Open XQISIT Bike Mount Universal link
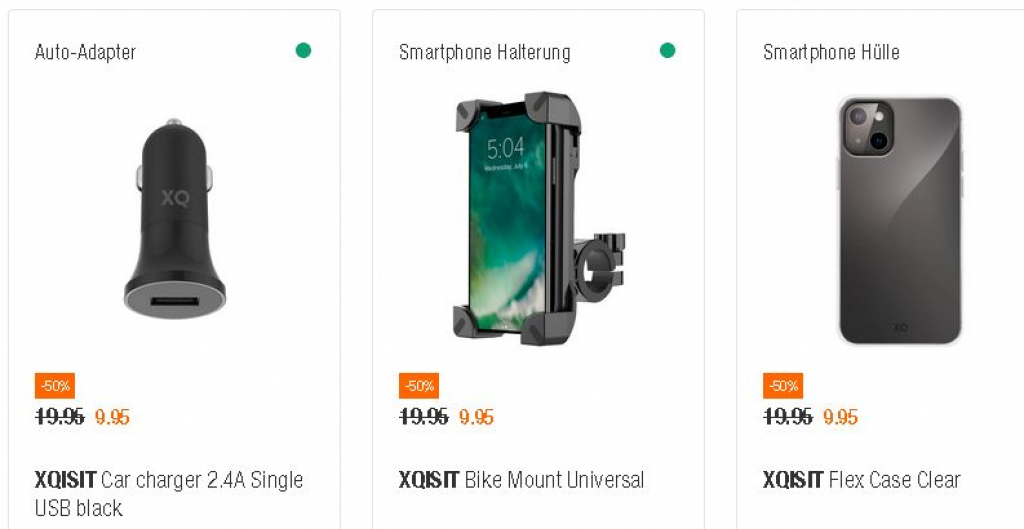This screenshot has width=1024, height=529. (x=521, y=480)
